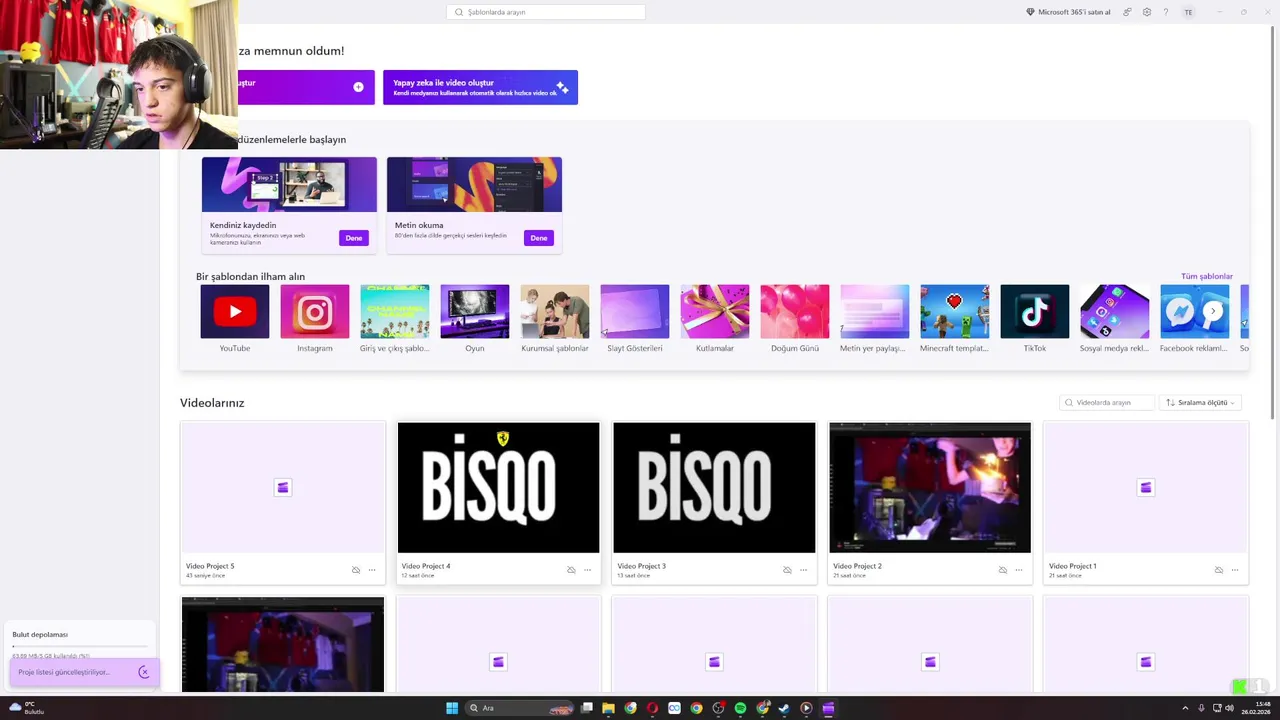Open the Sosyal medya reklamları category
Image resolution: width=1280 pixels, height=720 pixels.
(1115, 318)
